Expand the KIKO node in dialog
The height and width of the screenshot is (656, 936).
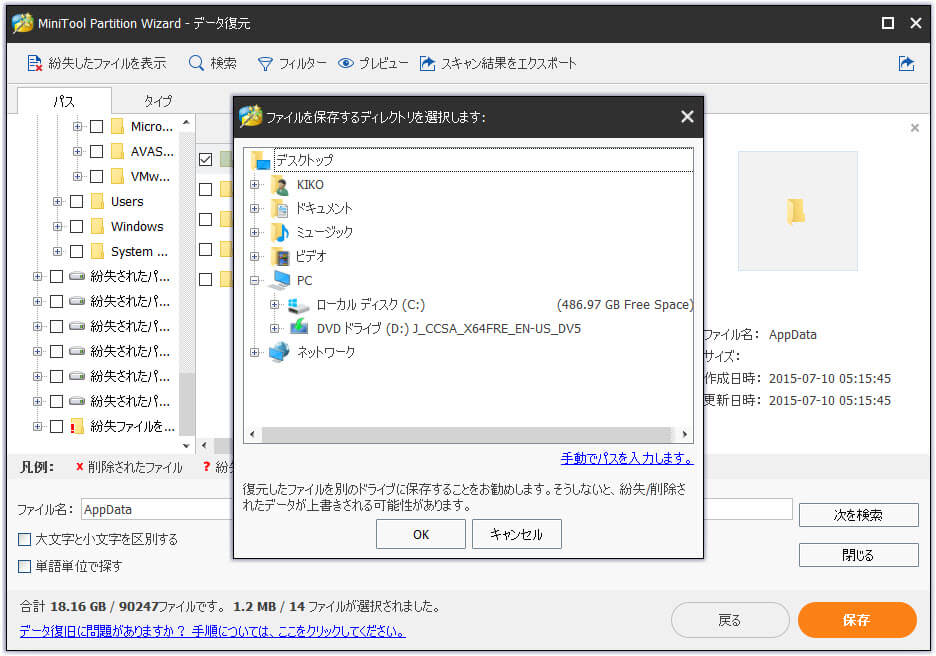point(255,185)
